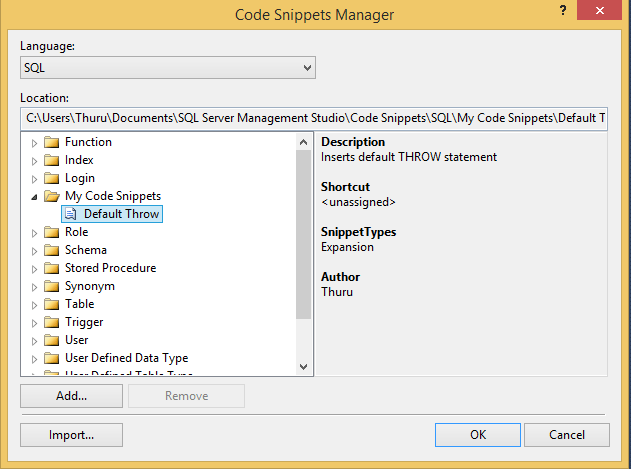The height and width of the screenshot is (469, 631).
Task: Click the open My Code Snippets folder icon
Action: click(x=52, y=196)
